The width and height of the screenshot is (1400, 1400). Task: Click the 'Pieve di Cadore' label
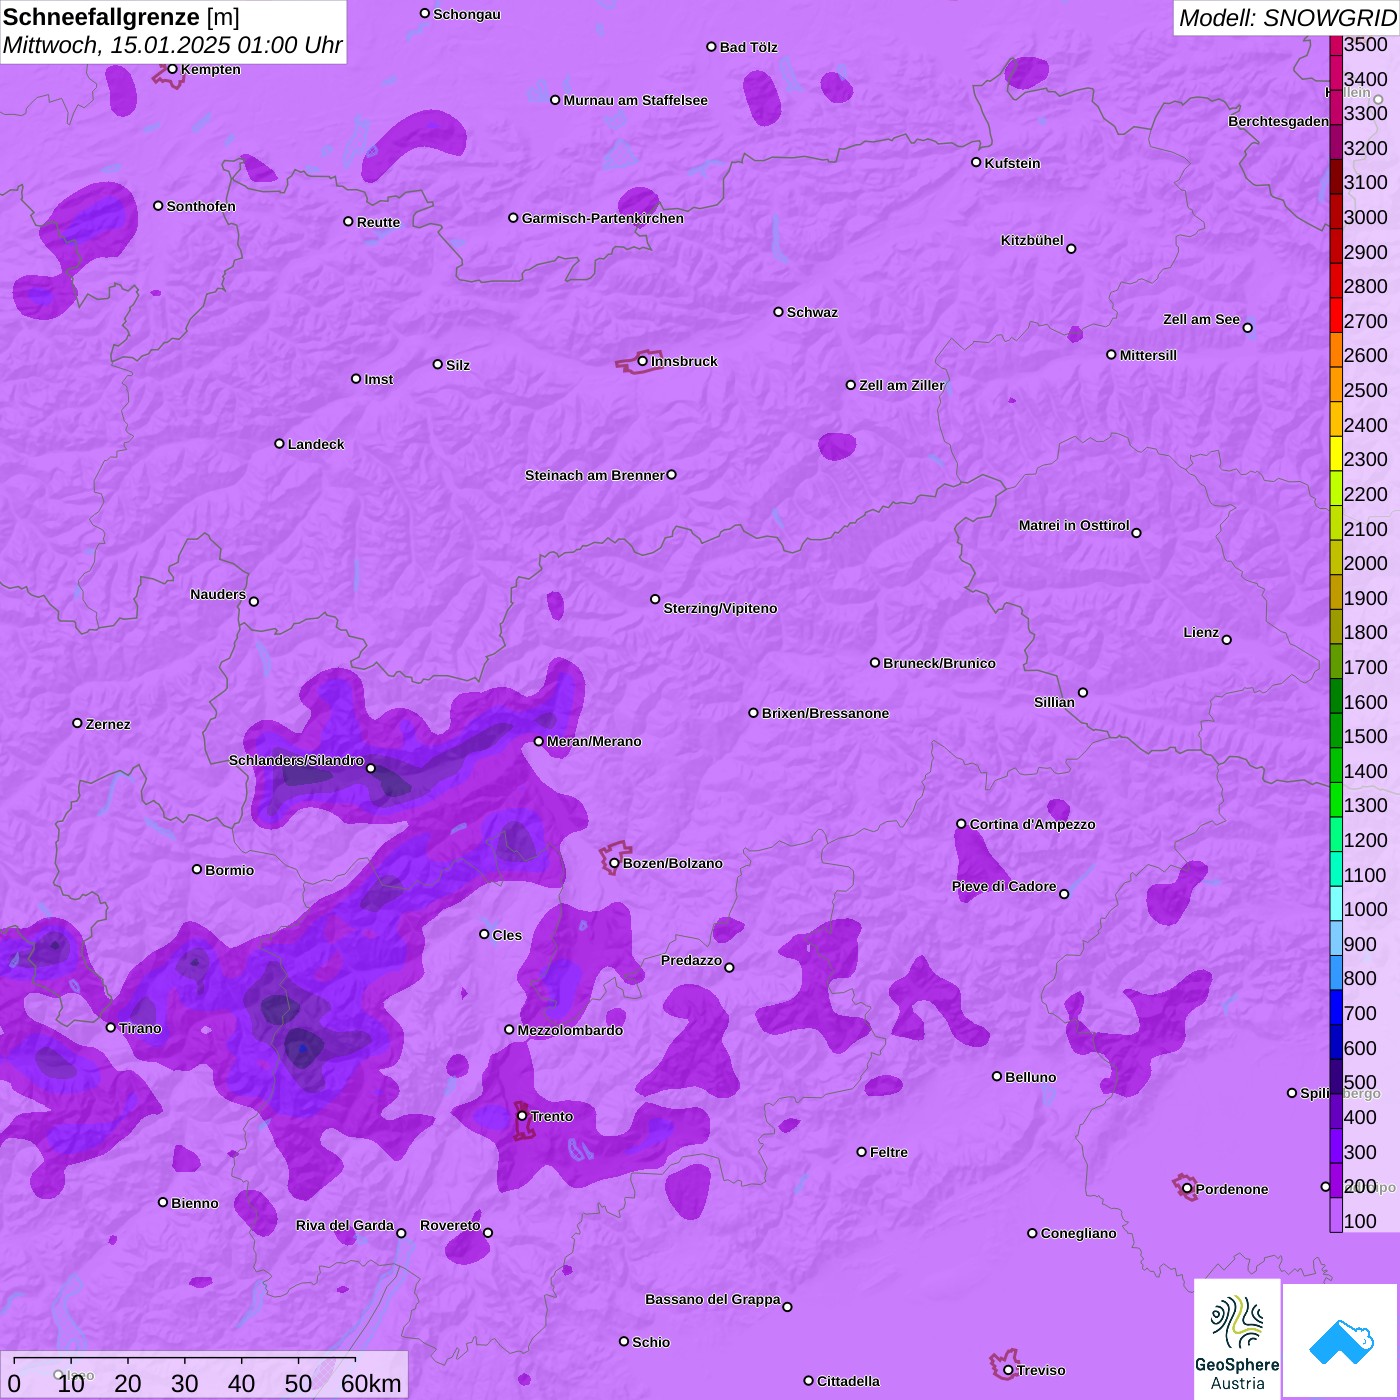coord(1004,886)
